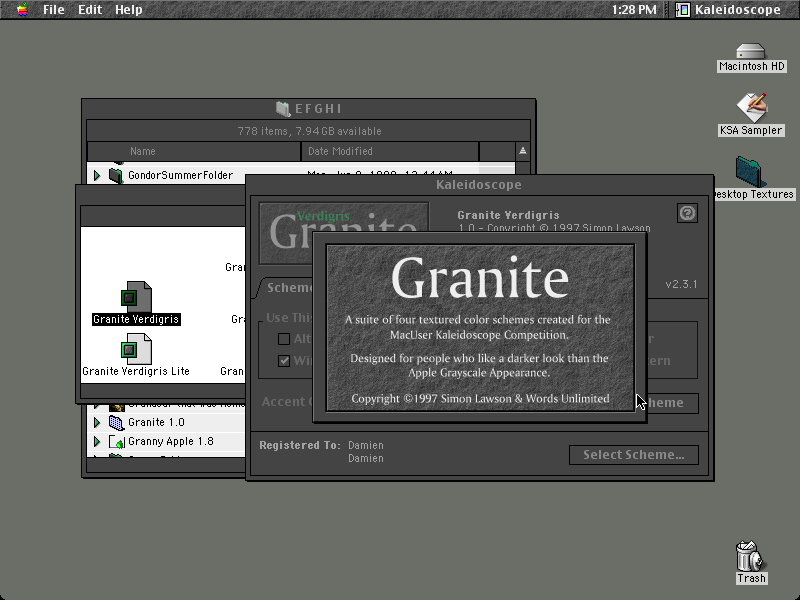This screenshot has width=800, height=600.
Task: Select the Desktop Textures folder icon
Action: coord(749,172)
